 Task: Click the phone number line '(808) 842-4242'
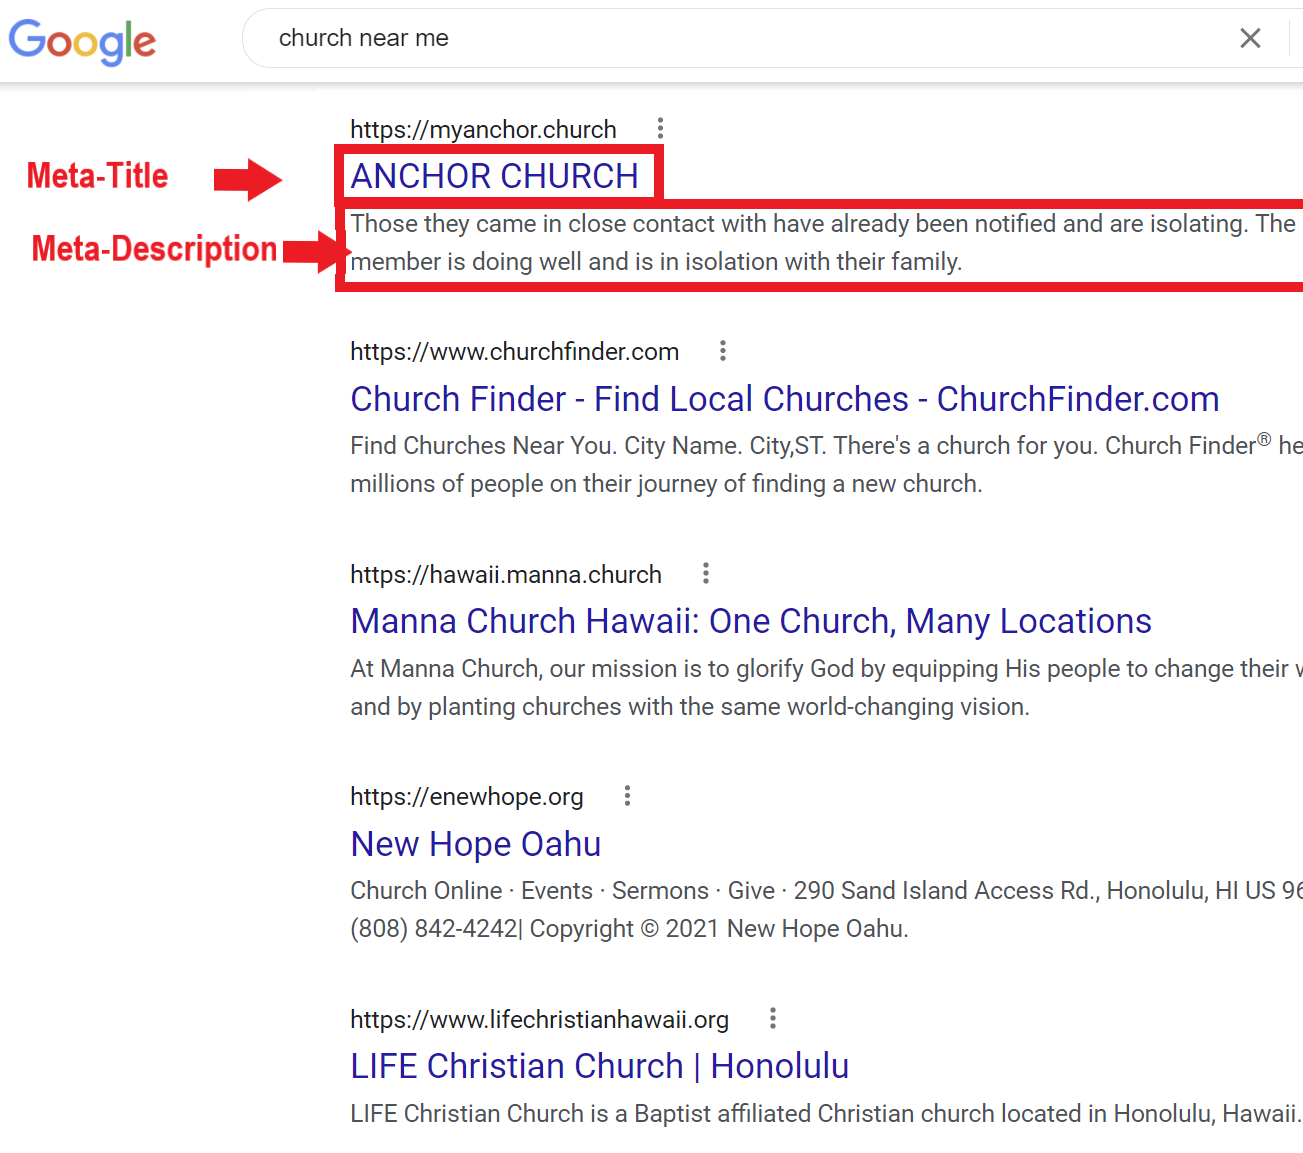630,929
